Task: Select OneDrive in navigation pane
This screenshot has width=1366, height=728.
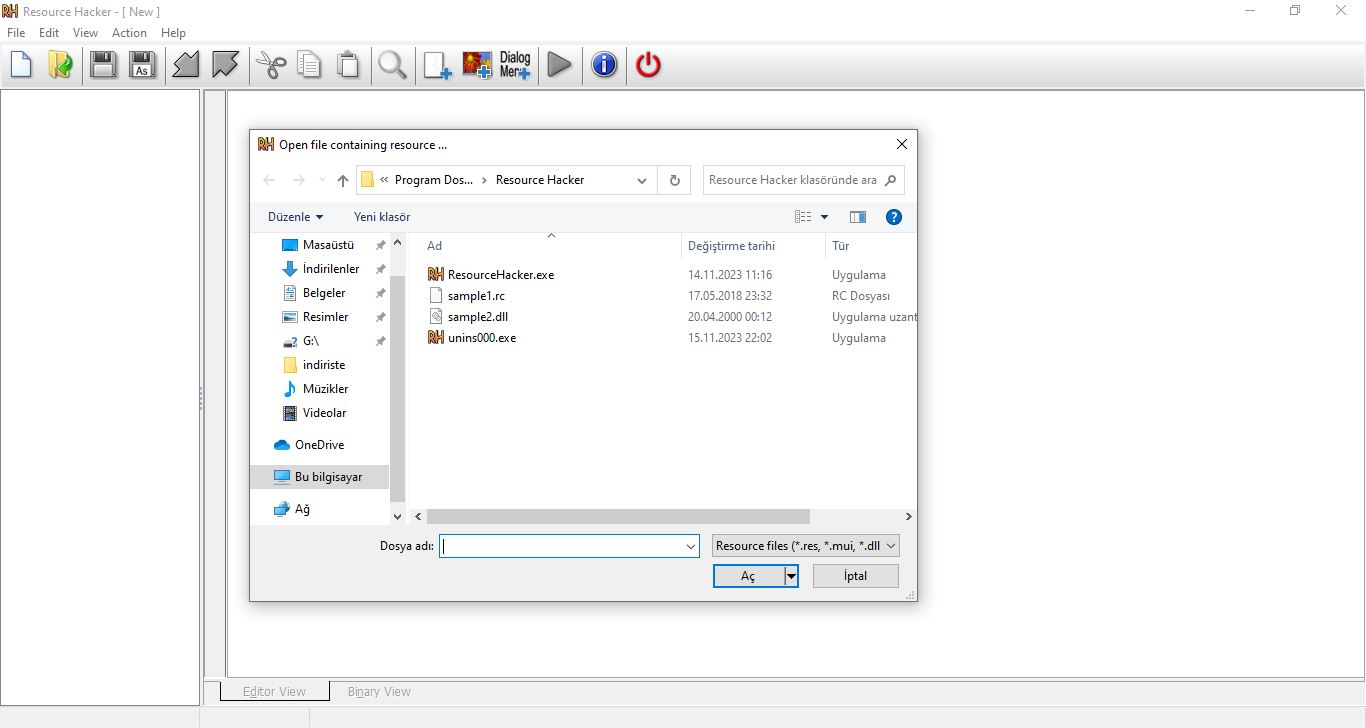Action: [x=319, y=445]
